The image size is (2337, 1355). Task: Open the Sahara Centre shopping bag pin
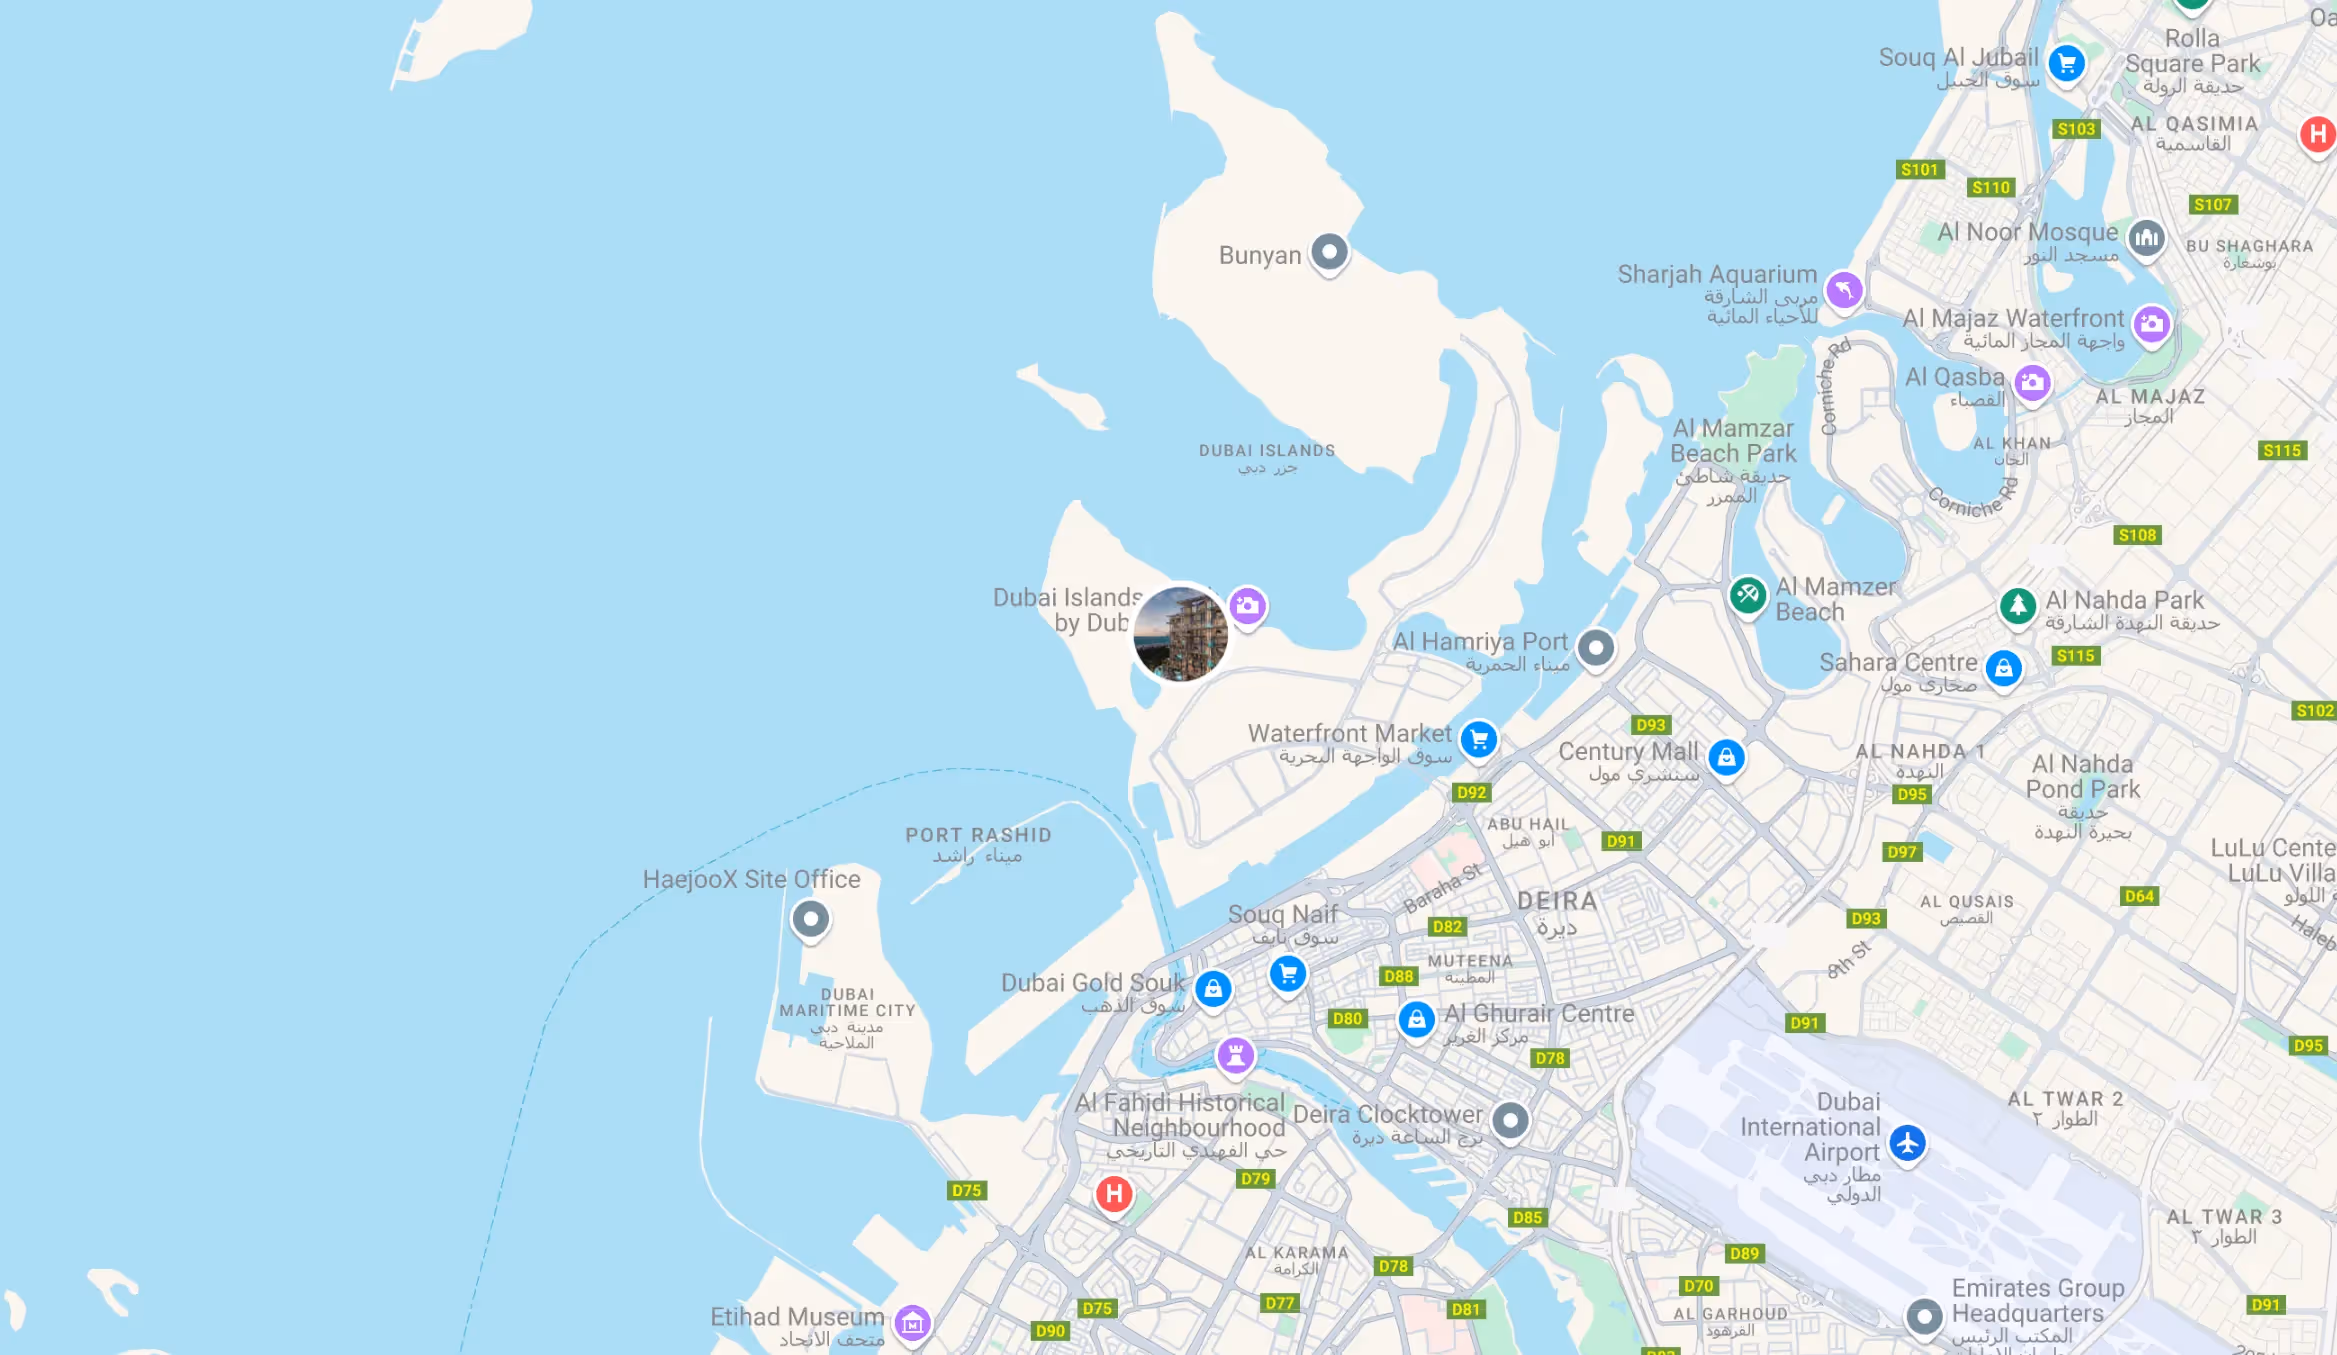pyautogui.click(x=2004, y=669)
